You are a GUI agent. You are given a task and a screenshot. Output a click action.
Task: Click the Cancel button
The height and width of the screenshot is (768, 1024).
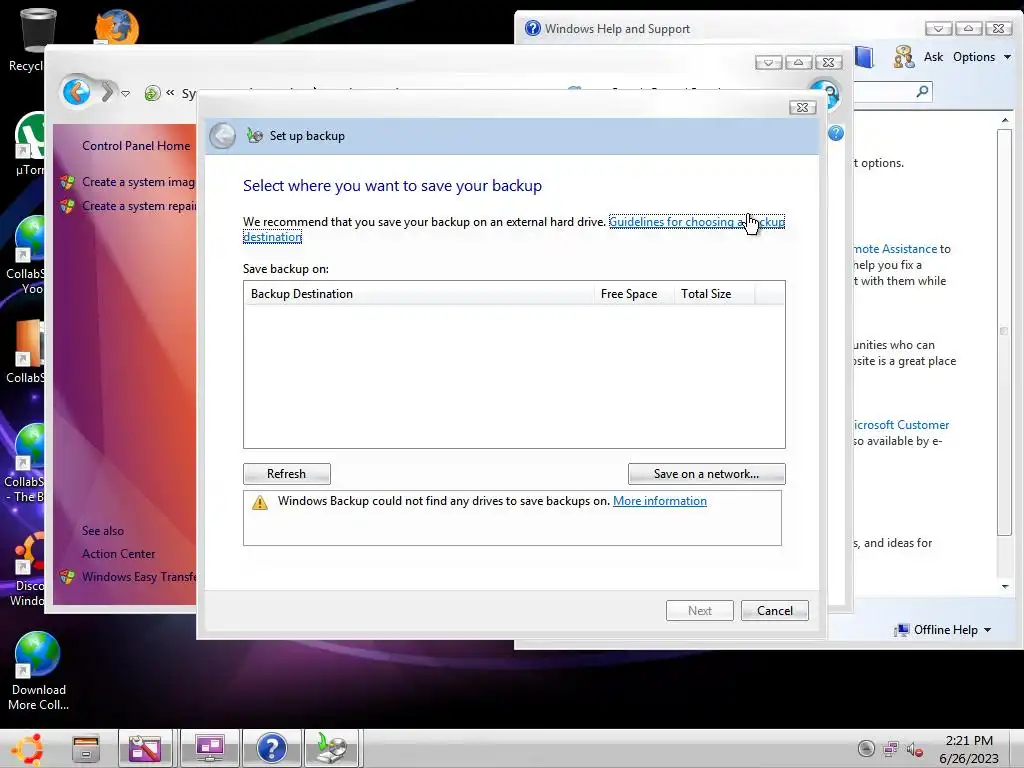pyautogui.click(x=775, y=611)
